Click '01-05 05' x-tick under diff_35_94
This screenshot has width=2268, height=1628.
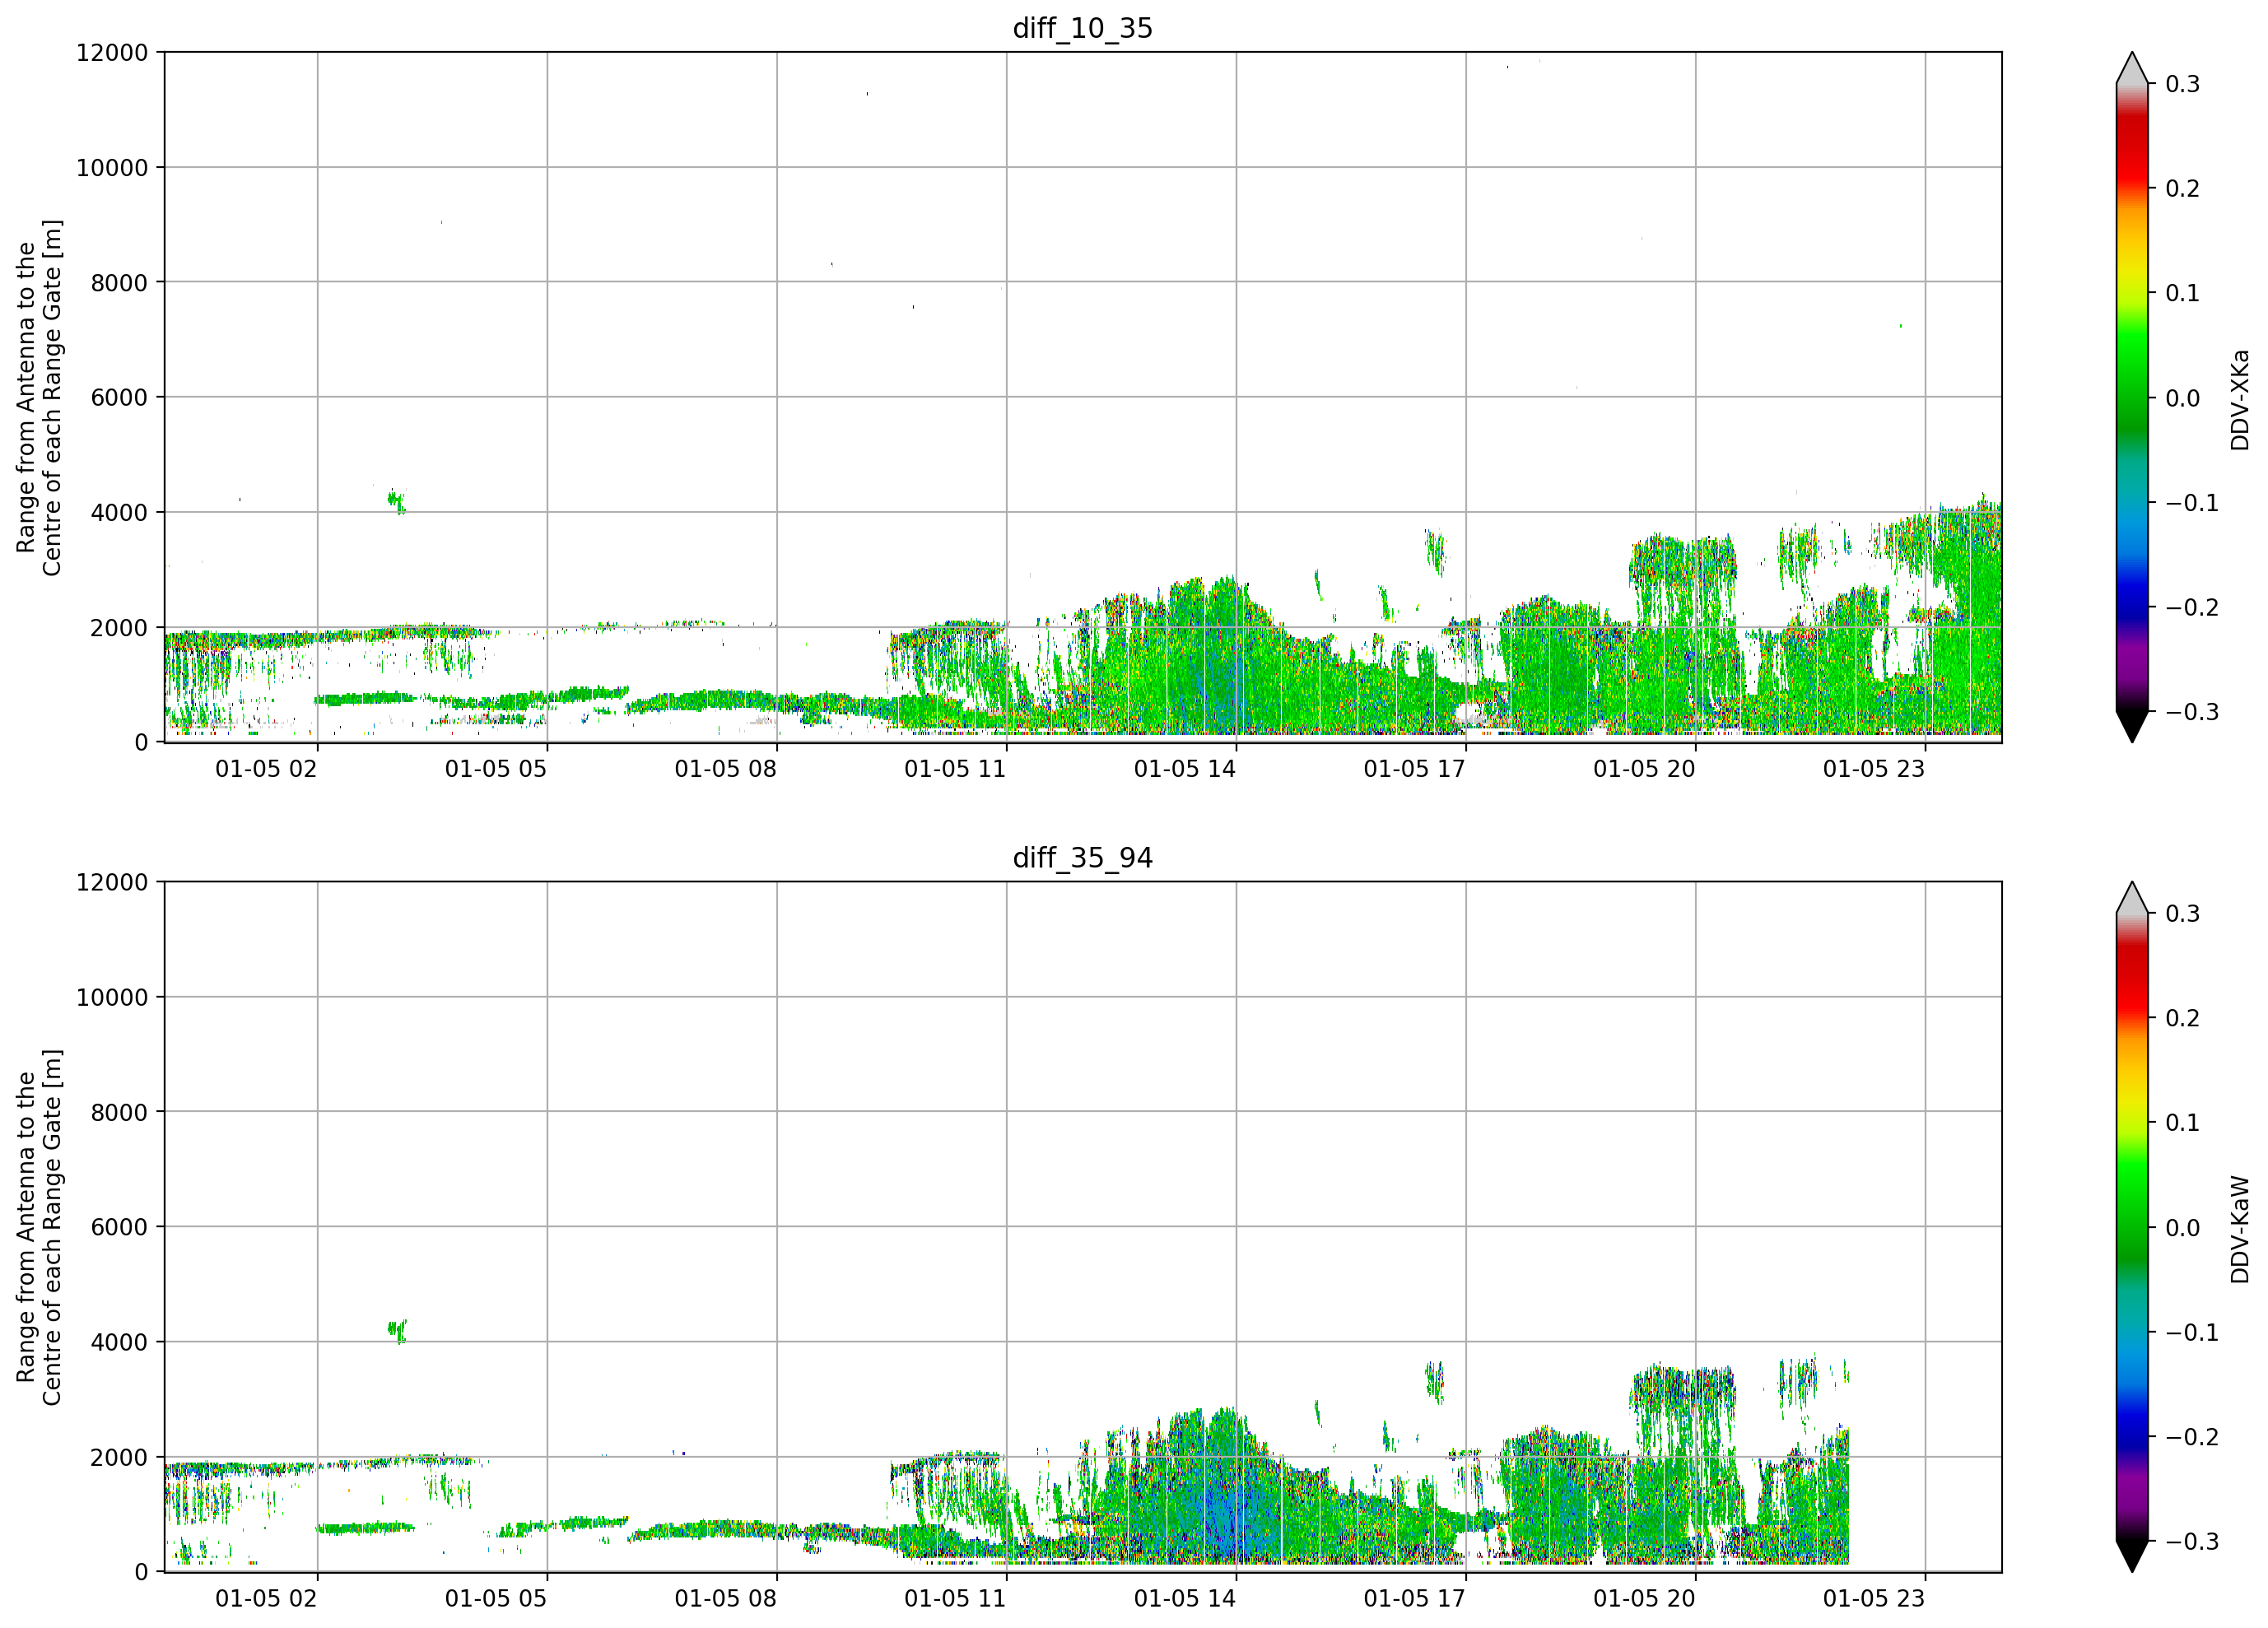[x=496, y=1599]
